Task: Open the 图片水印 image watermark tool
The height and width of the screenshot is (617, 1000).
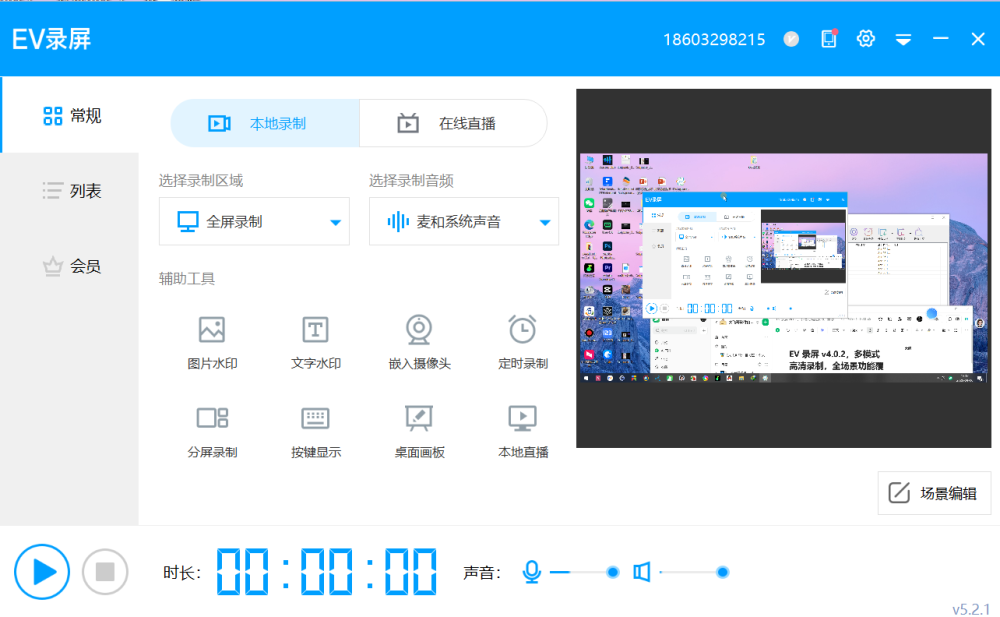Action: click(212, 343)
